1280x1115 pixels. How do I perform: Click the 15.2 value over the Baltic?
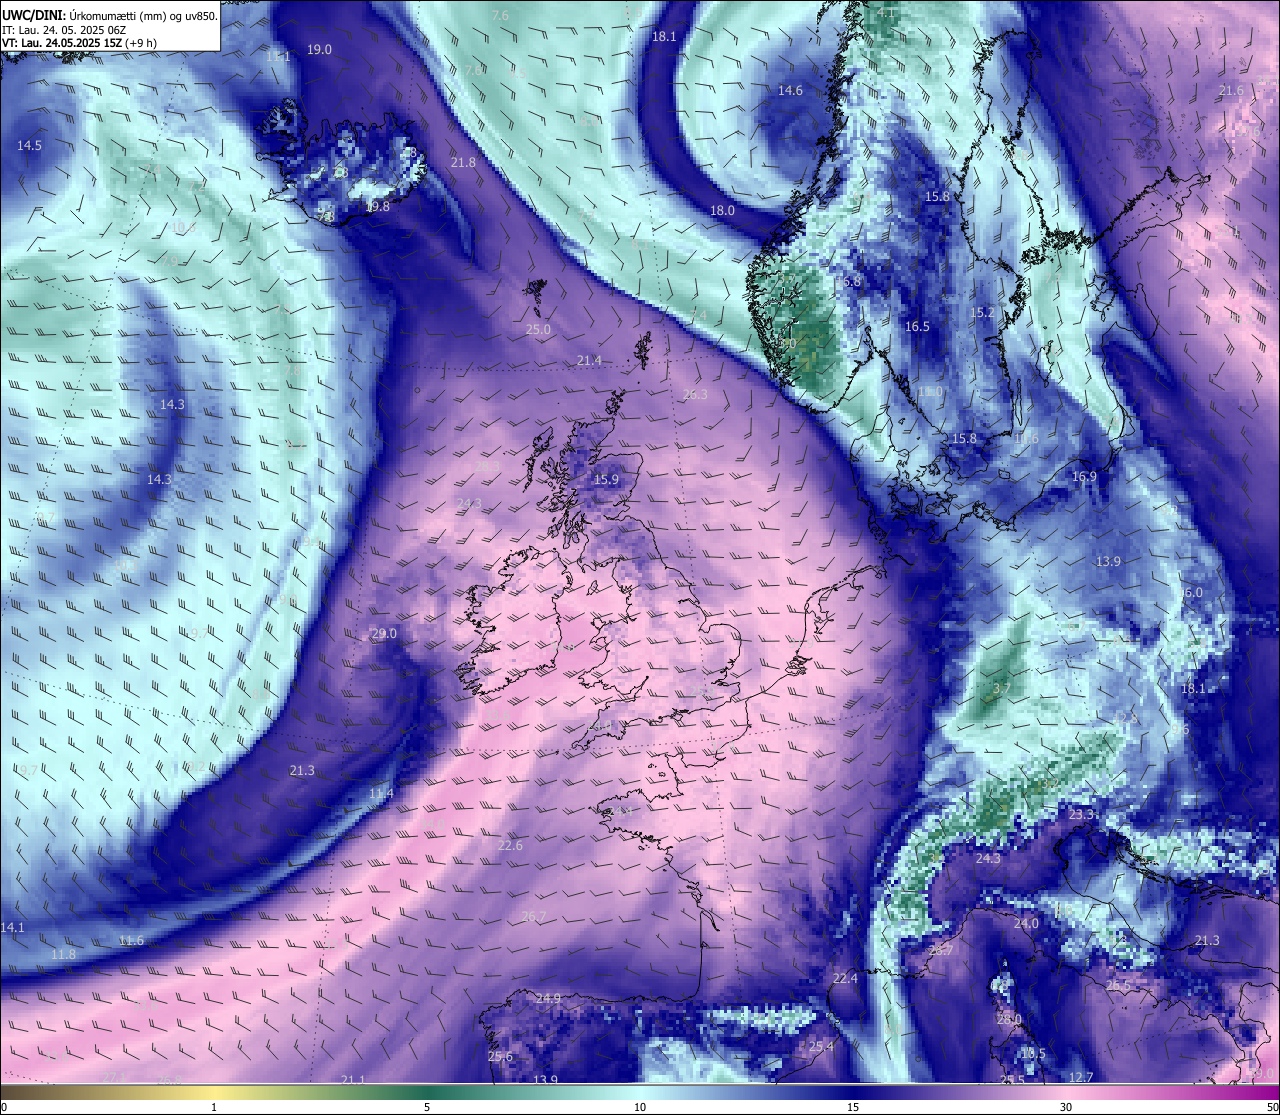click(x=983, y=313)
